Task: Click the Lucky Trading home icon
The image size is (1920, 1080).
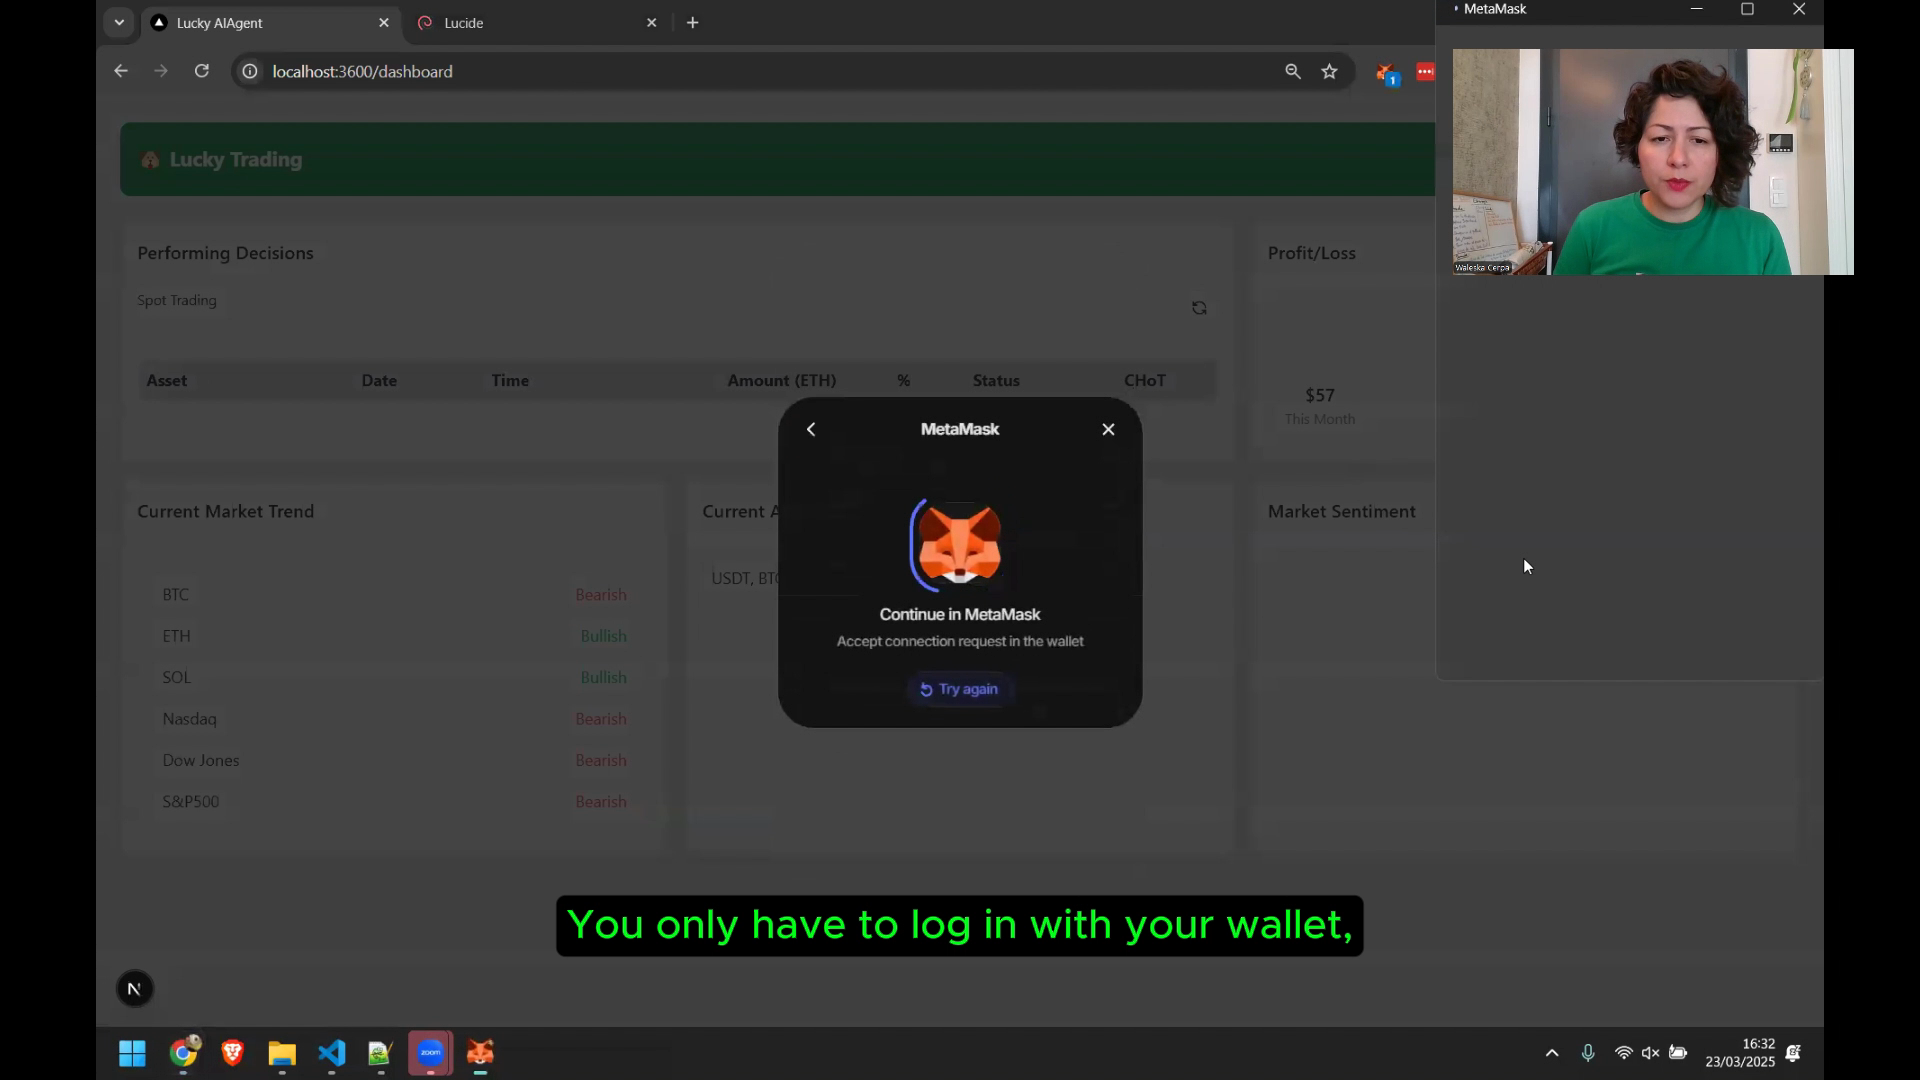Action: pyautogui.click(x=150, y=160)
